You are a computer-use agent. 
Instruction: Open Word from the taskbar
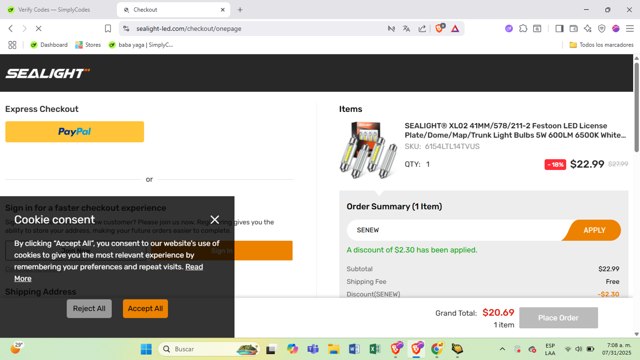(354, 349)
